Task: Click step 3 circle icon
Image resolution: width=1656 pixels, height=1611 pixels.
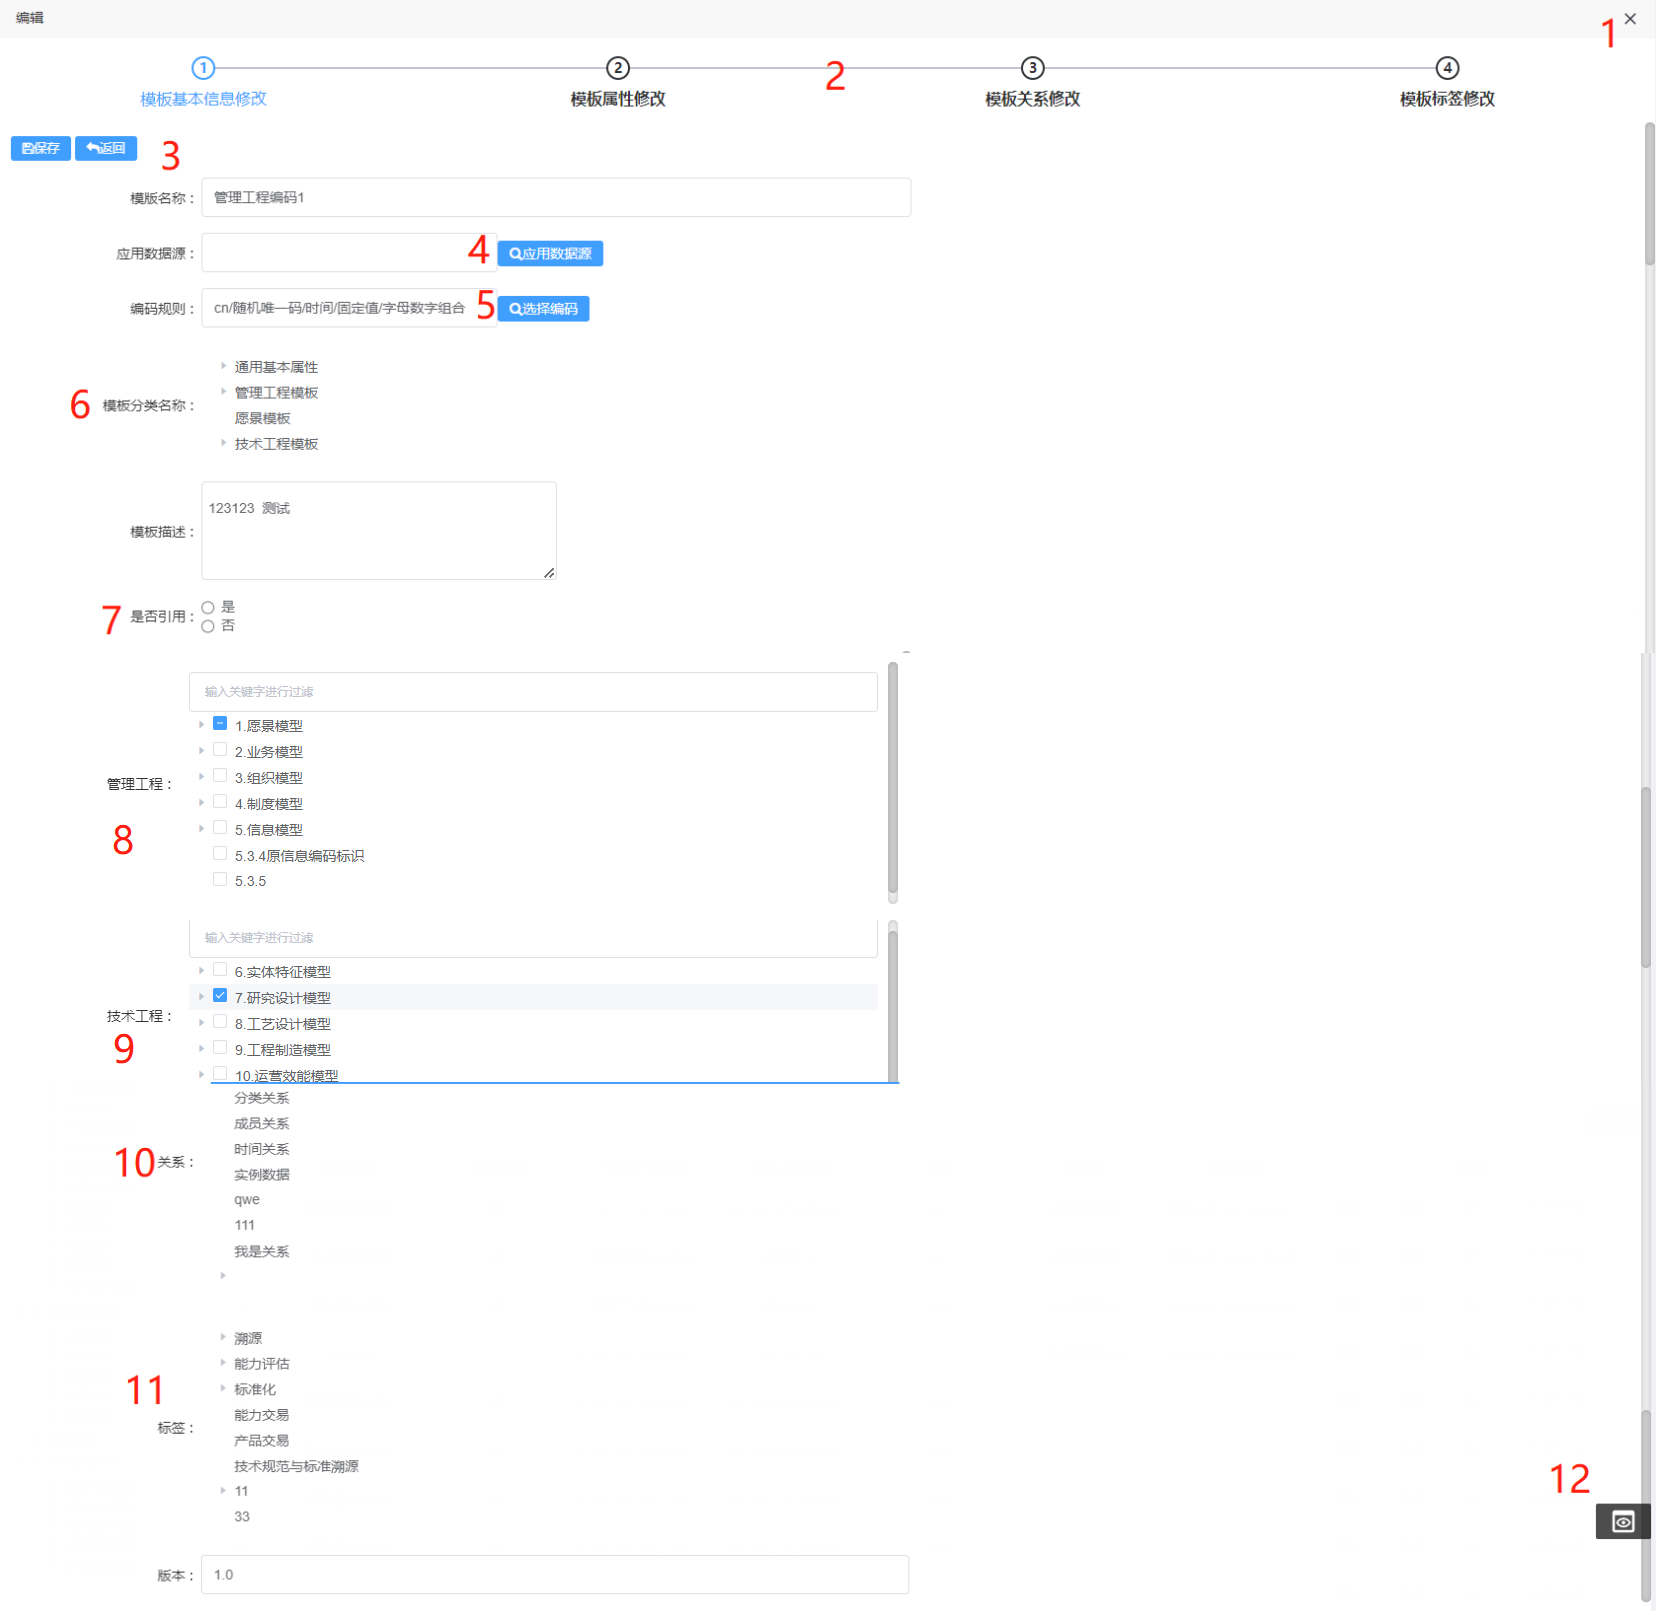Action: (x=1032, y=68)
